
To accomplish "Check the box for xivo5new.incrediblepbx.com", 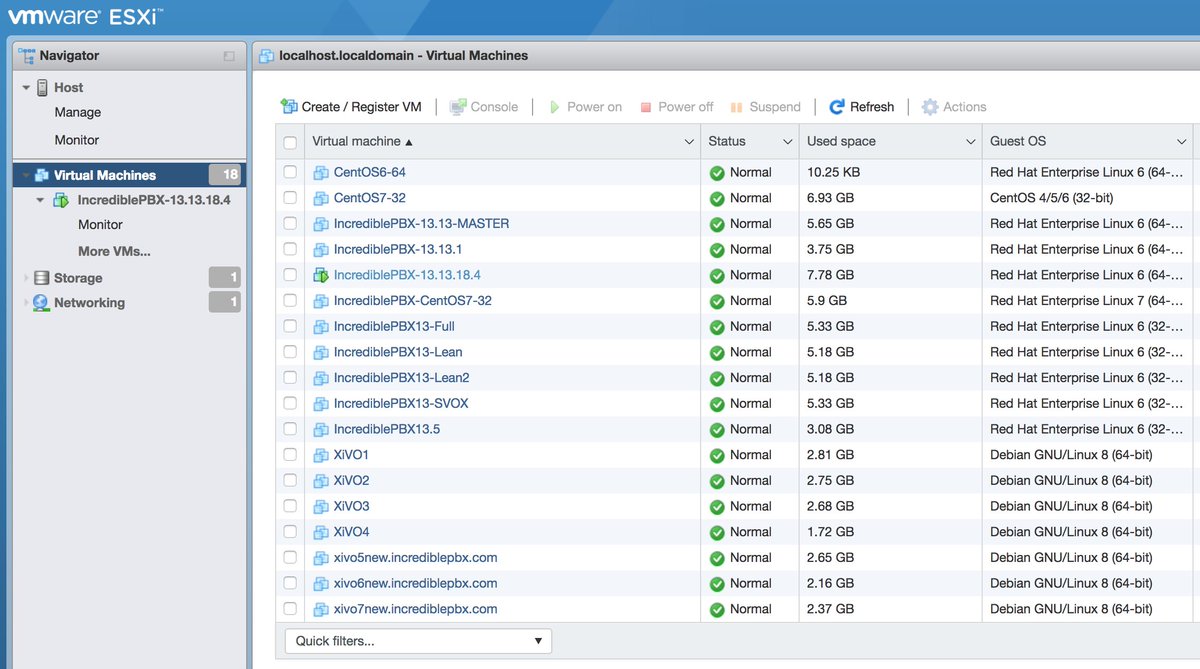I will [290, 557].
